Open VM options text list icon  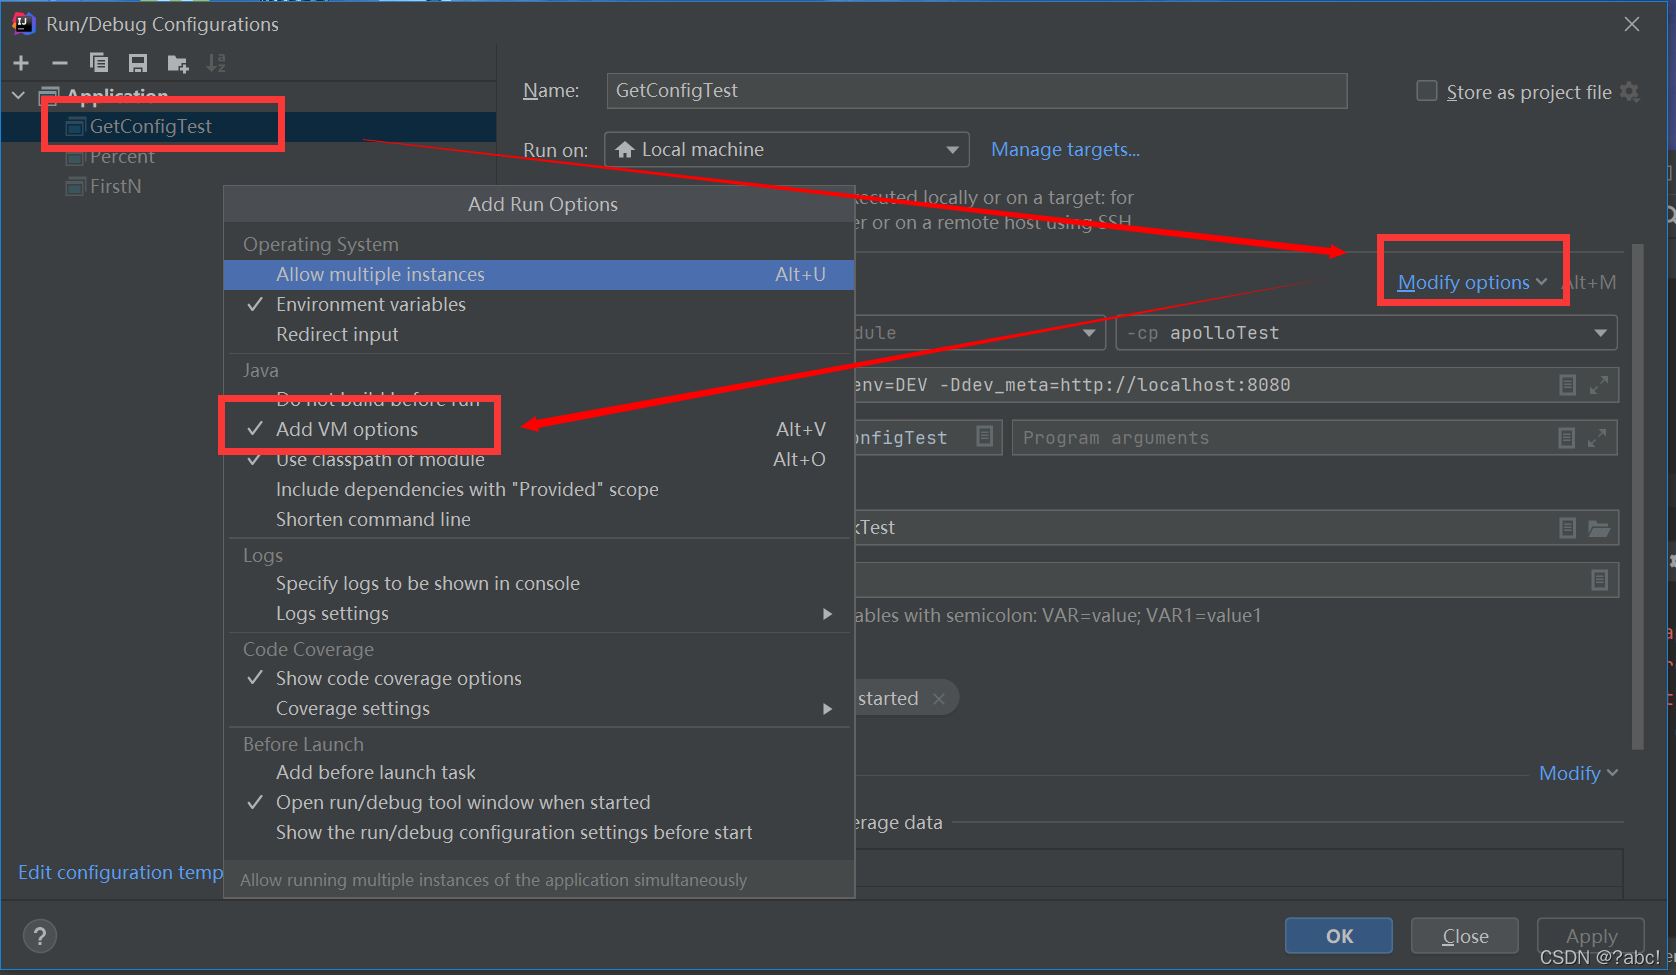tap(1568, 385)
